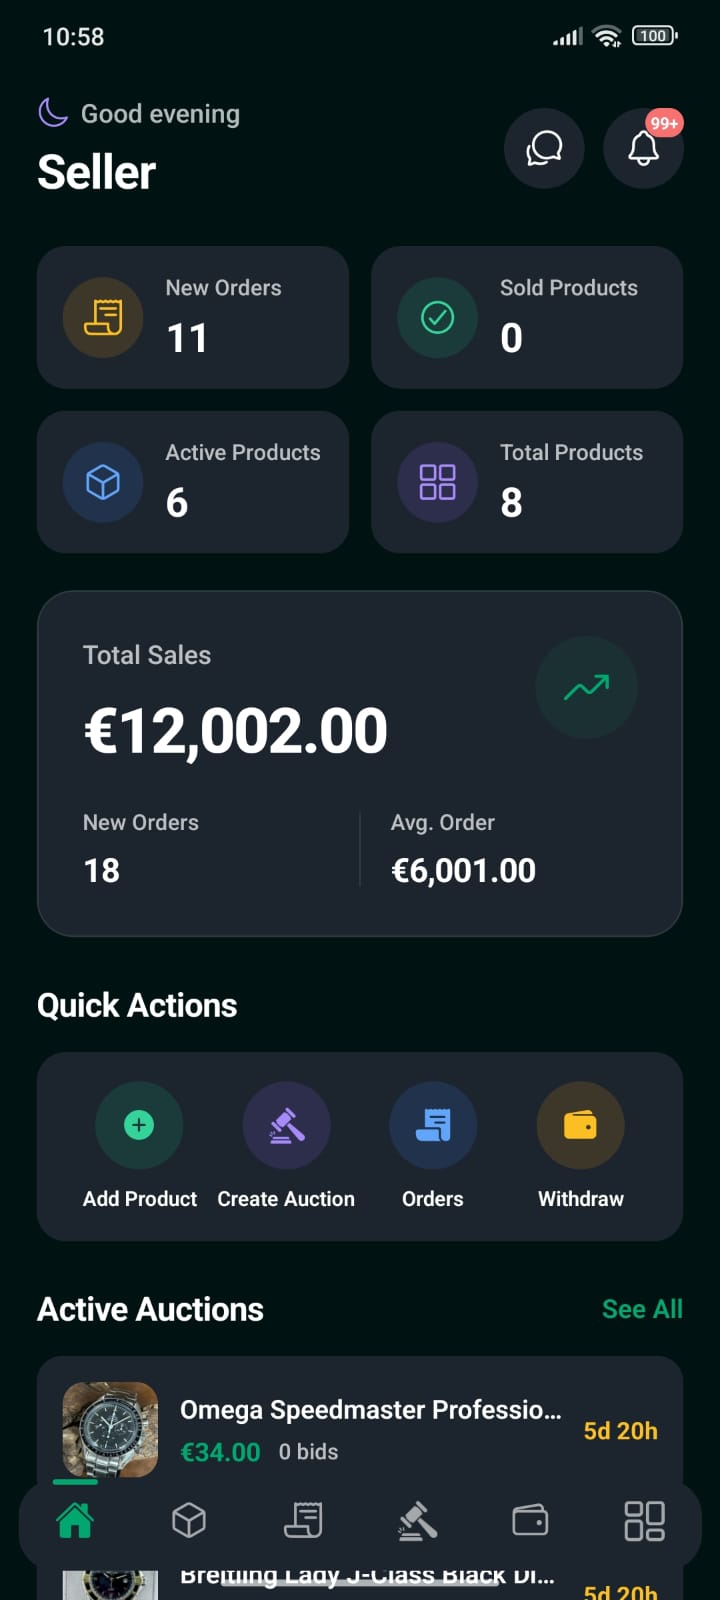This screenshot has width=720, height=1600.
Task: Open the Total Products stat card
Action: tap(527, 482)
